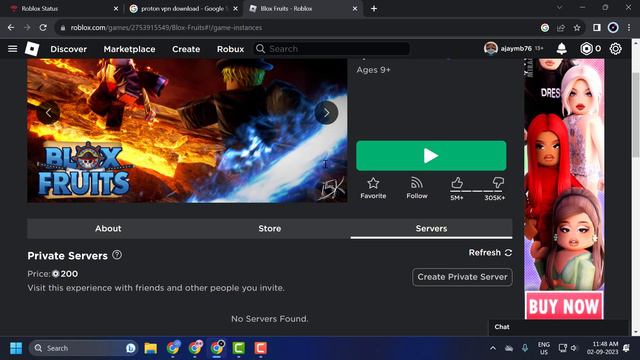
Task: Open Chrome three-dot menu
Action: click(x=629, y=27)
